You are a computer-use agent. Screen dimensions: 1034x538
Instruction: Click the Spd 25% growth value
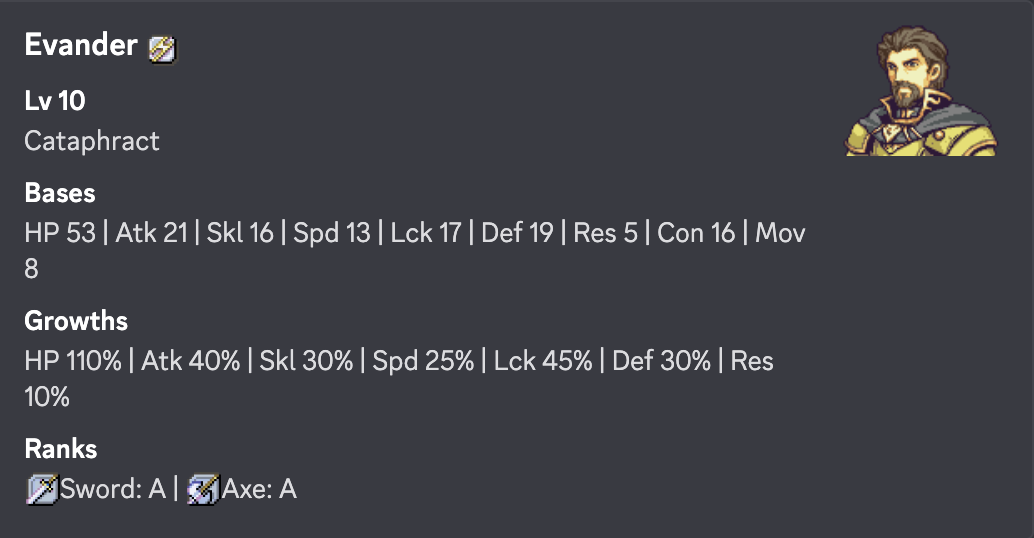click(423, 361)
